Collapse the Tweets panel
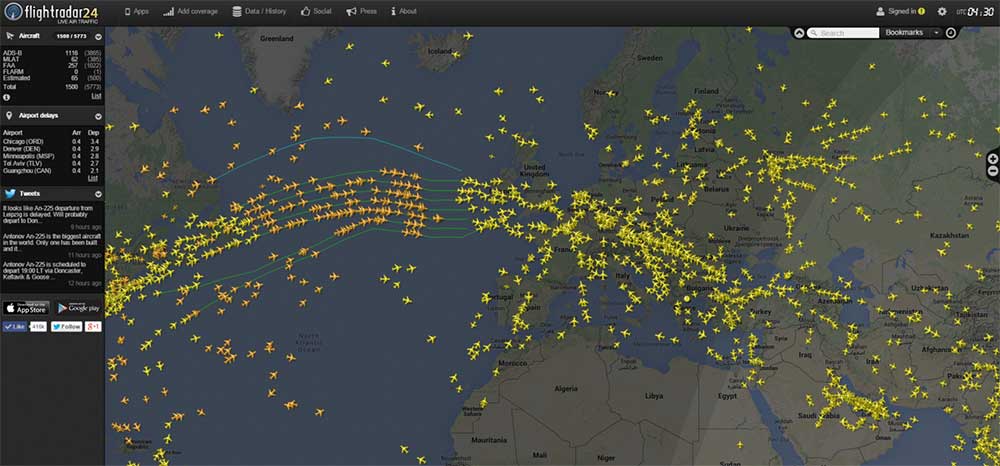 point(98,193)
